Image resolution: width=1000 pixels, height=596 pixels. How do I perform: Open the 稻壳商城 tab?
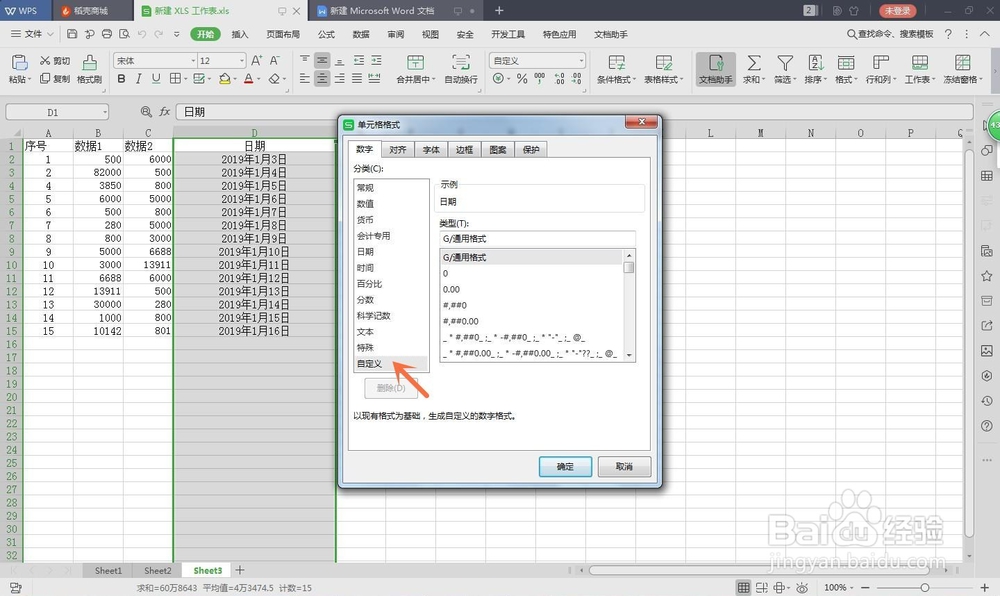pyautogui.click(x=91, y=11)
